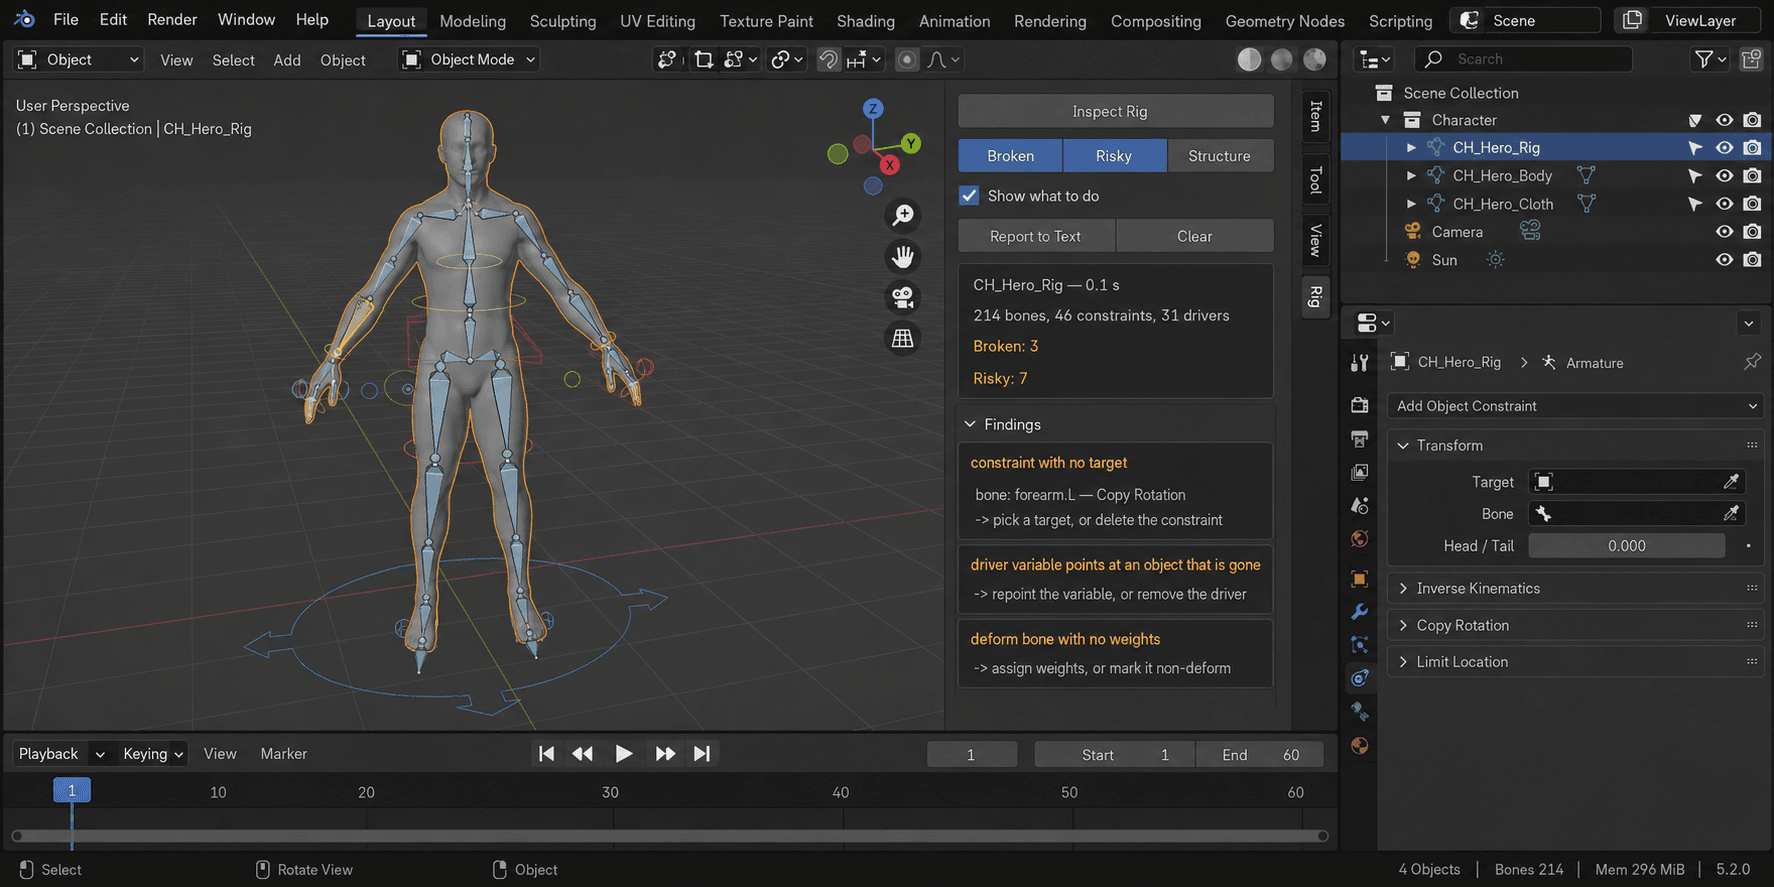The image size is (1774, 887).
Task: Open the Rig sidebar tab
Action: [1316, 296]
